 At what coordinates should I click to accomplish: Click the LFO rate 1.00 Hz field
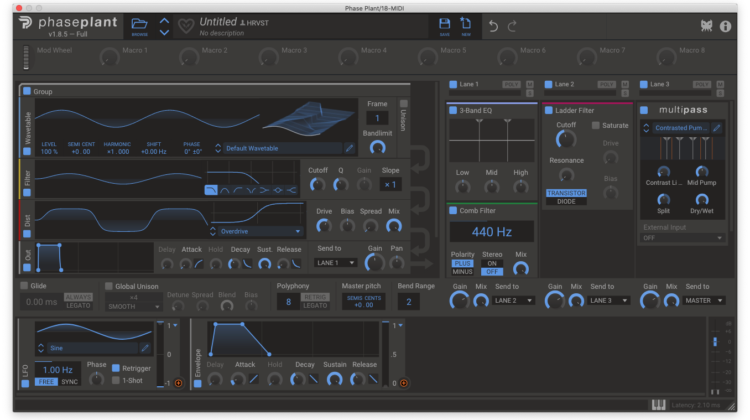[x=57, y=370]
